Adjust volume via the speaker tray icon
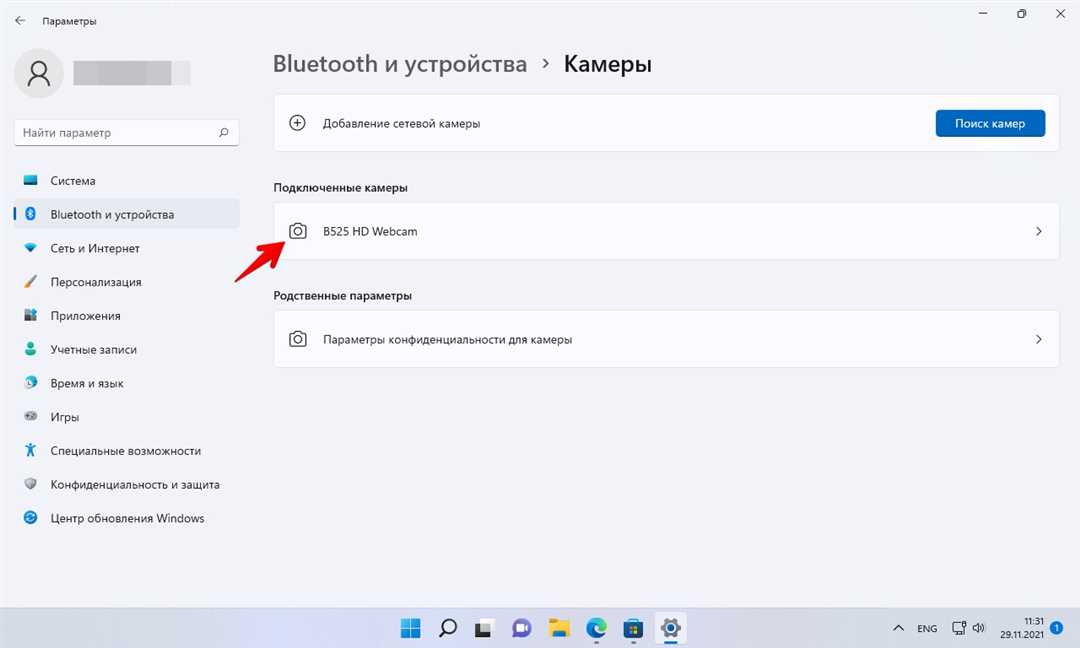Screen dimensions: 1080x648 (978, 628)
